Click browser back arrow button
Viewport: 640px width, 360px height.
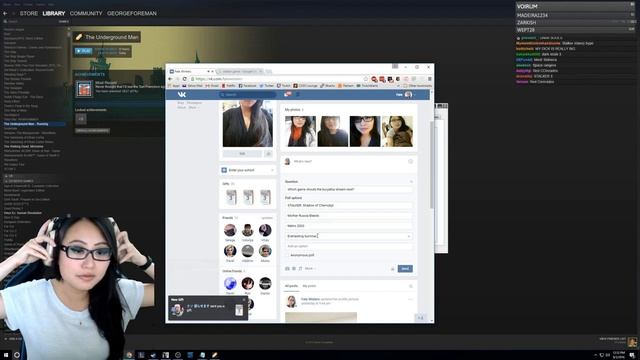pos(171,79)
